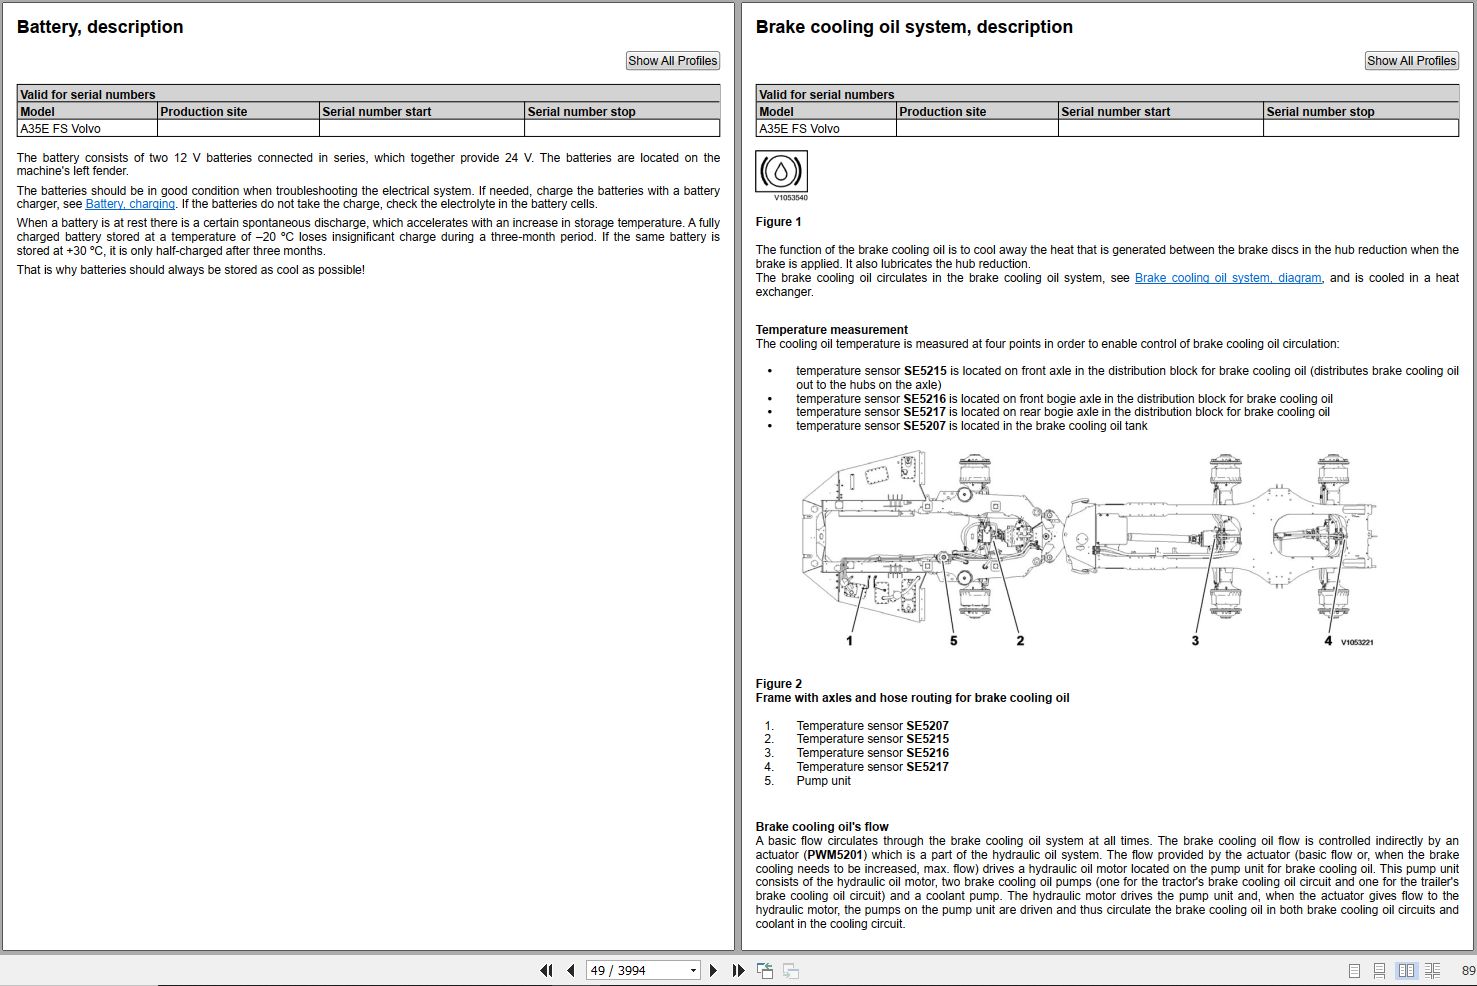Viewport: 1477px width, 986px height.
Task: Select two-page continuous view
Action: coord(1433,971)
